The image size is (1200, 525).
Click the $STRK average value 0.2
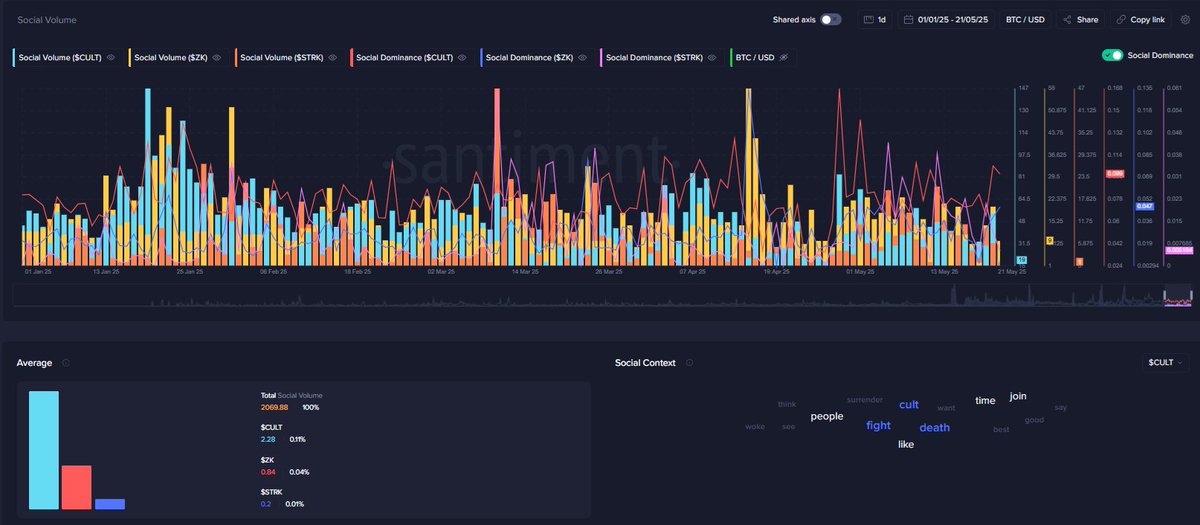click(265, 504)
